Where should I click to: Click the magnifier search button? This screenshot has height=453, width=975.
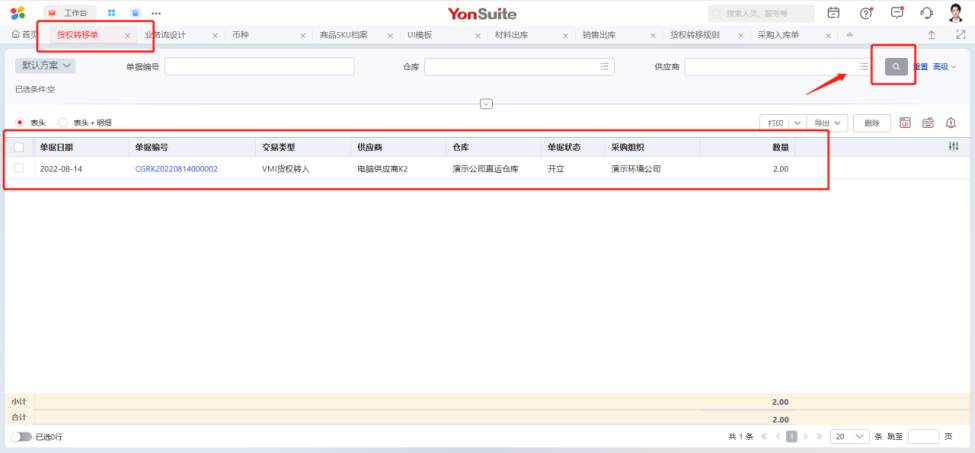897,67
